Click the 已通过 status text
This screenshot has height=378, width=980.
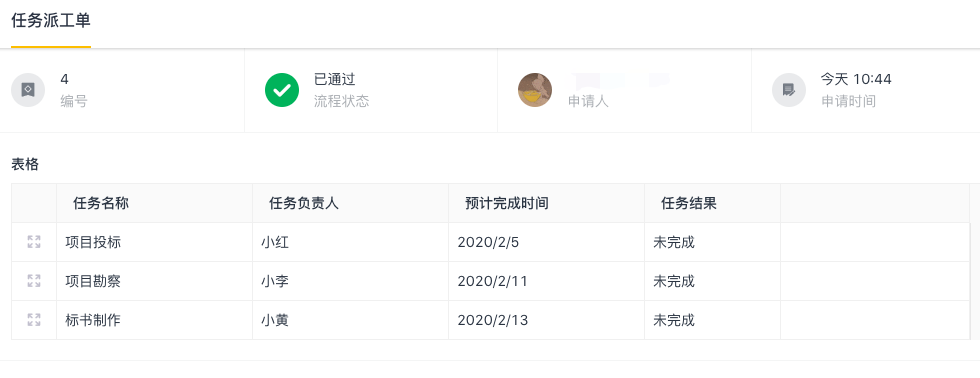(334, 79)
